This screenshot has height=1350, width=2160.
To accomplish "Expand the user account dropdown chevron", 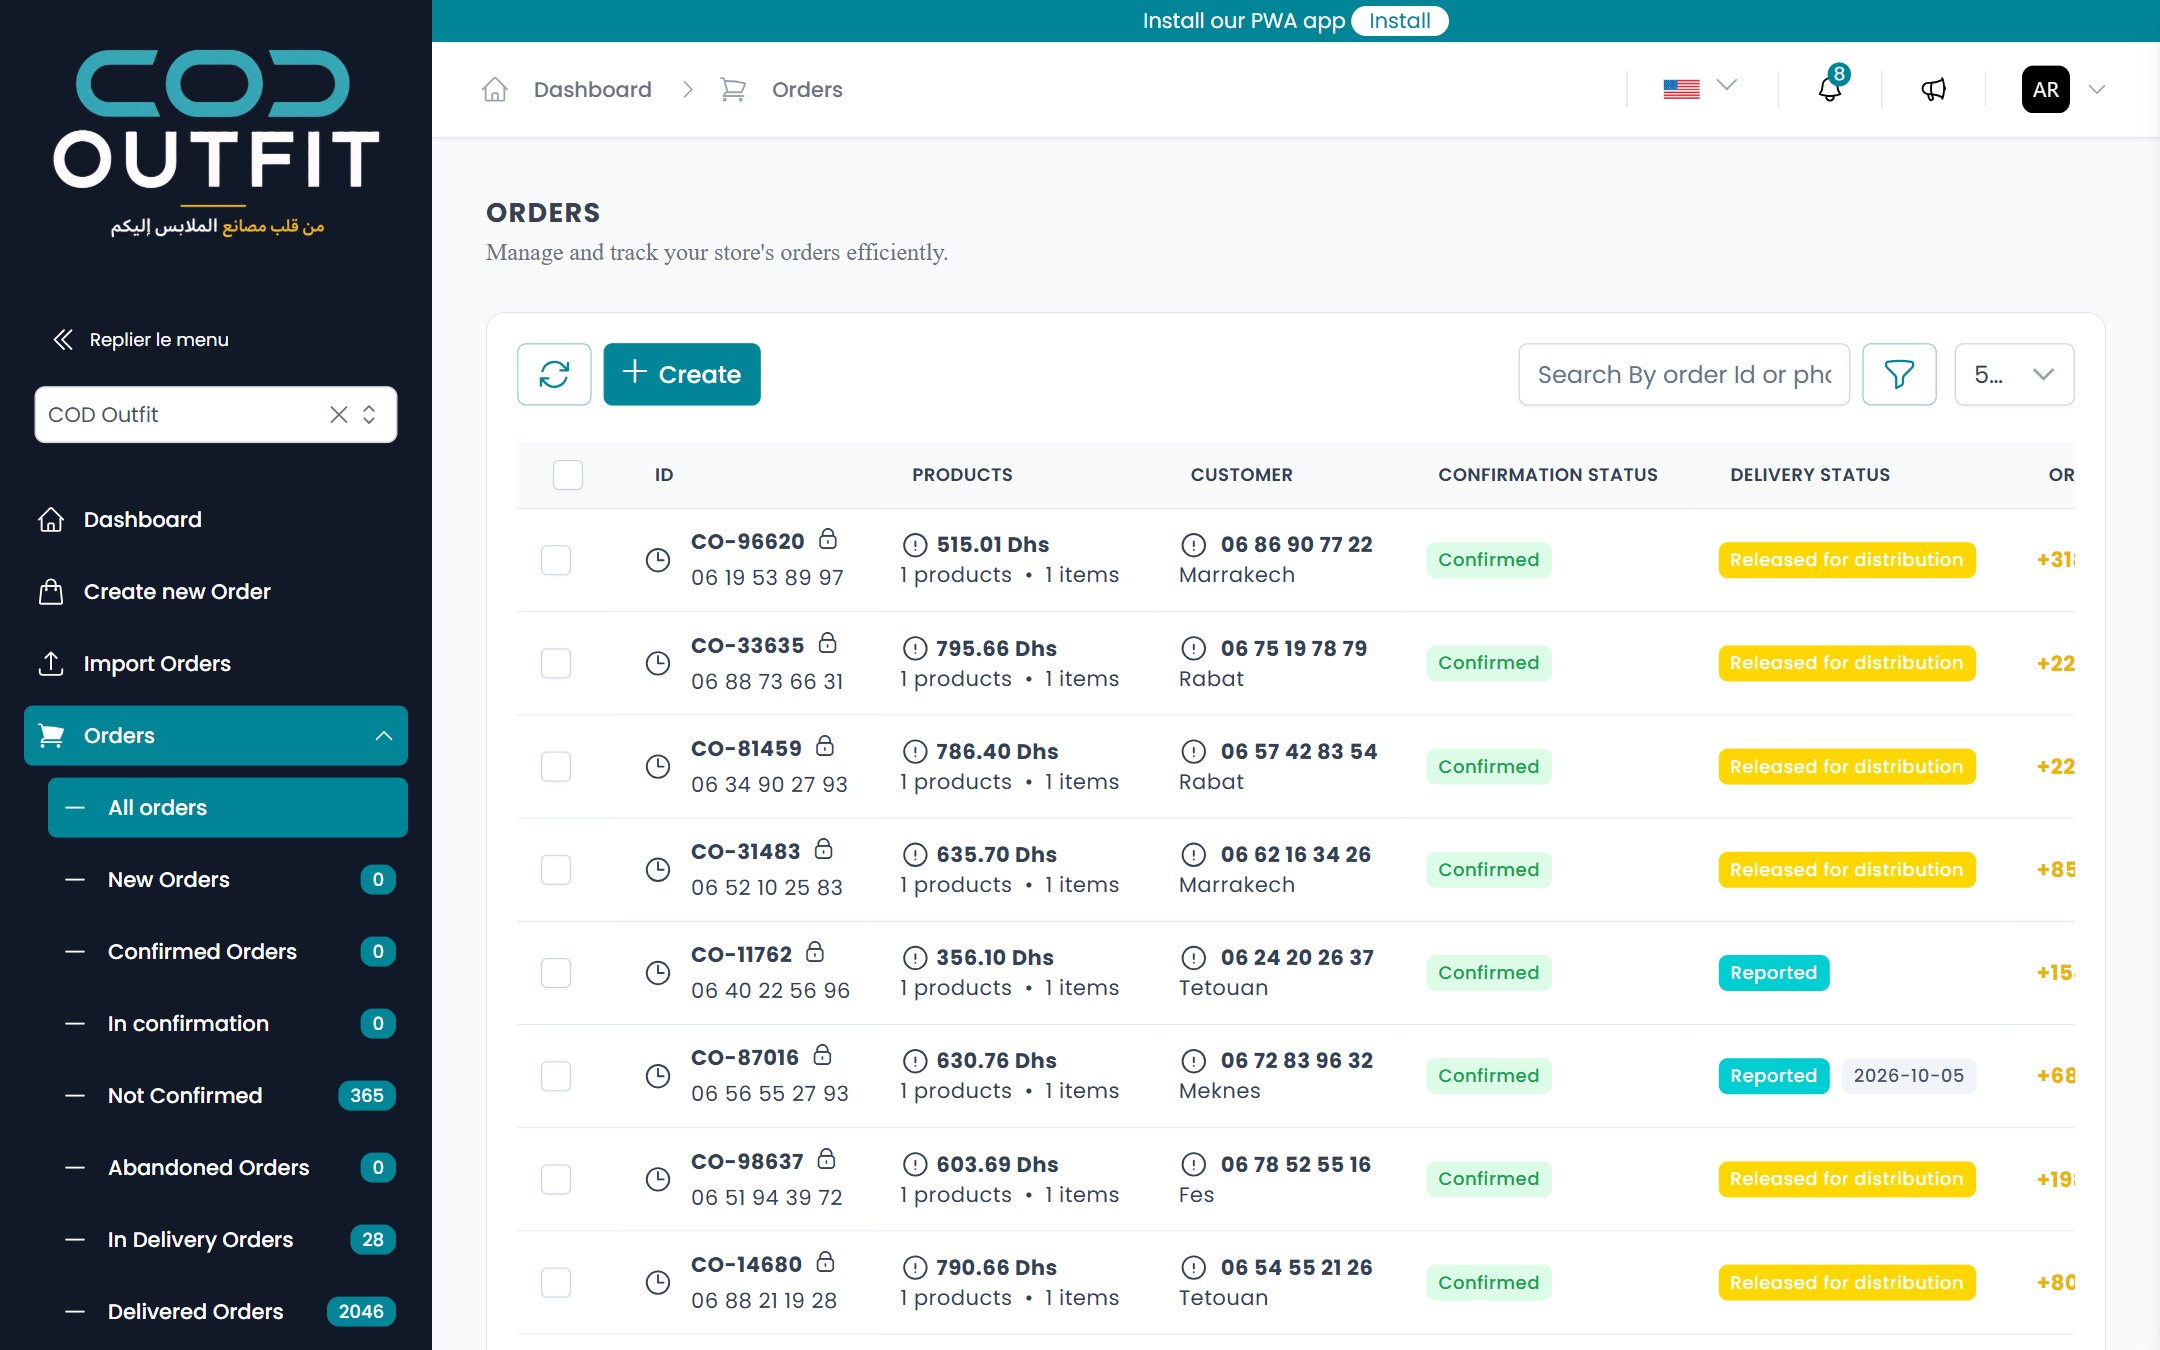I will (2097, 89).
